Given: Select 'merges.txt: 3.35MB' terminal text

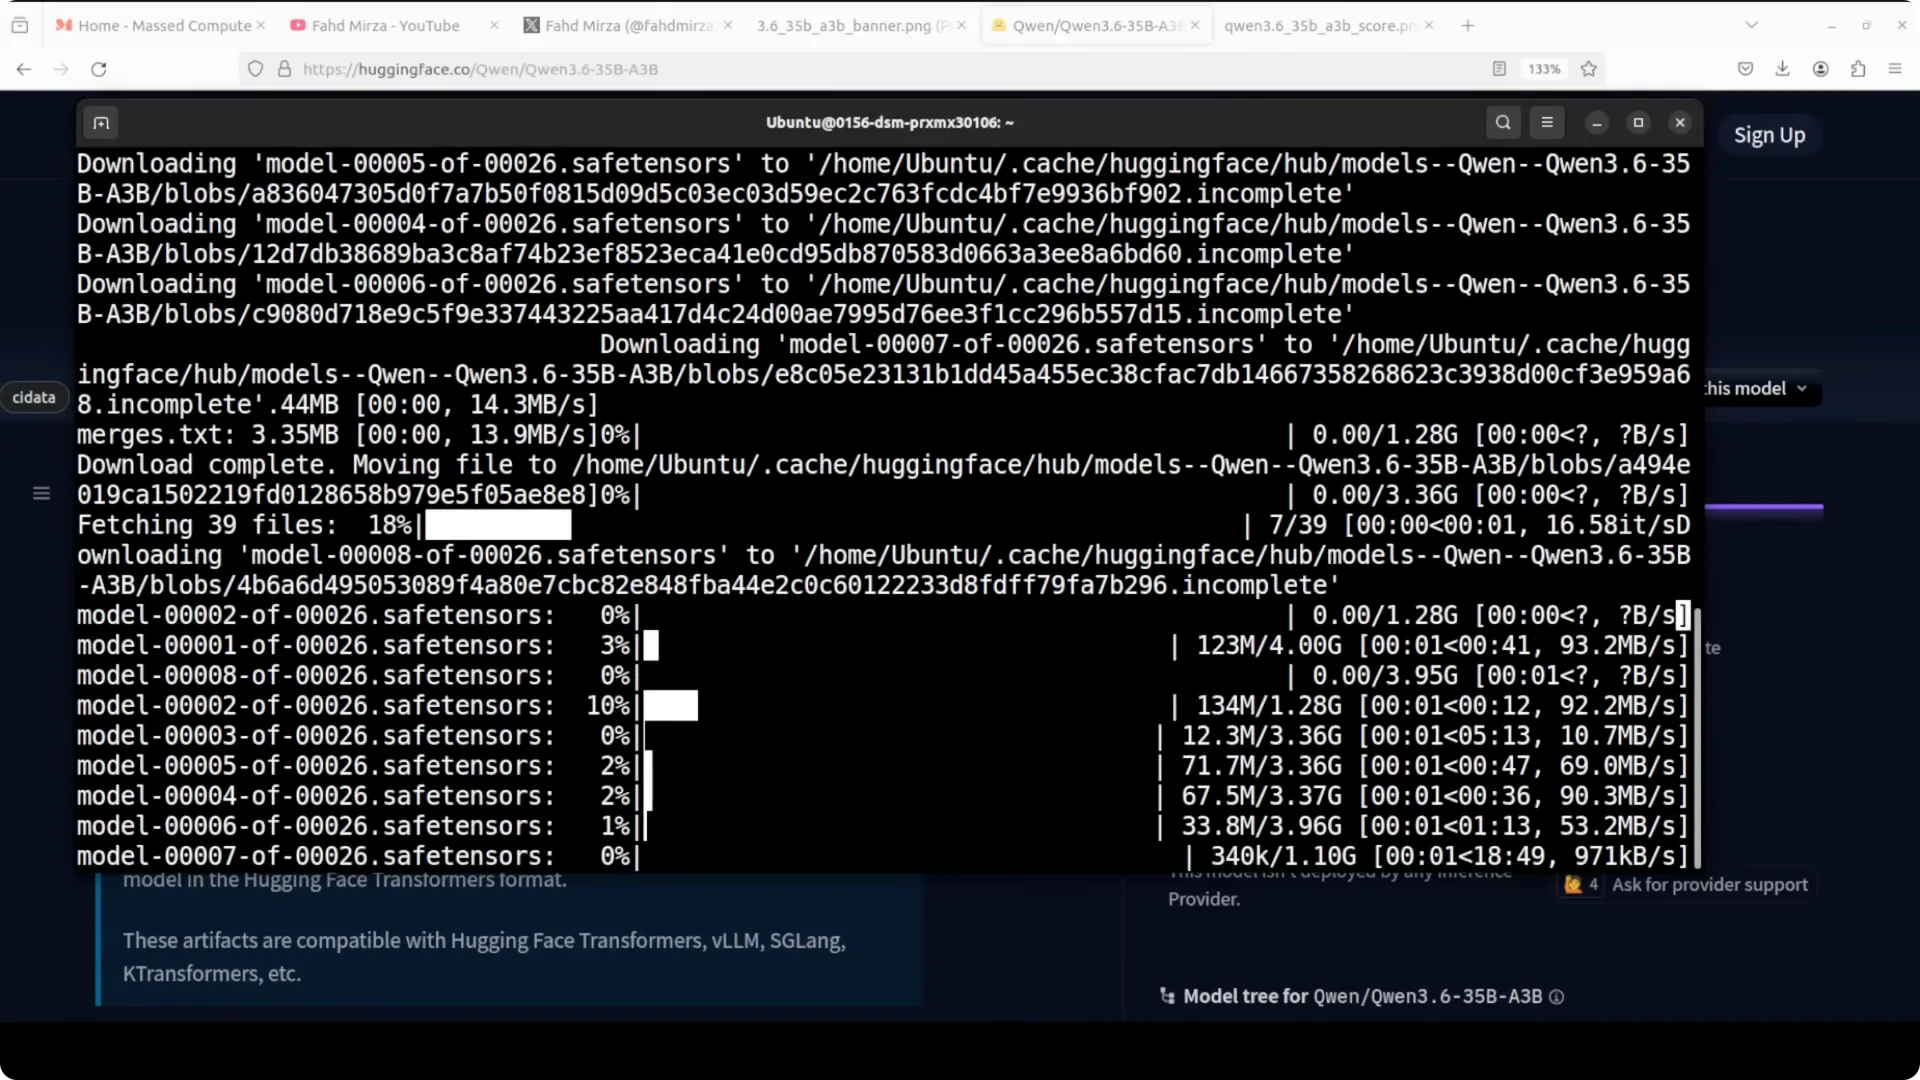Looking at the screenshot, I should tap(208, 435).
